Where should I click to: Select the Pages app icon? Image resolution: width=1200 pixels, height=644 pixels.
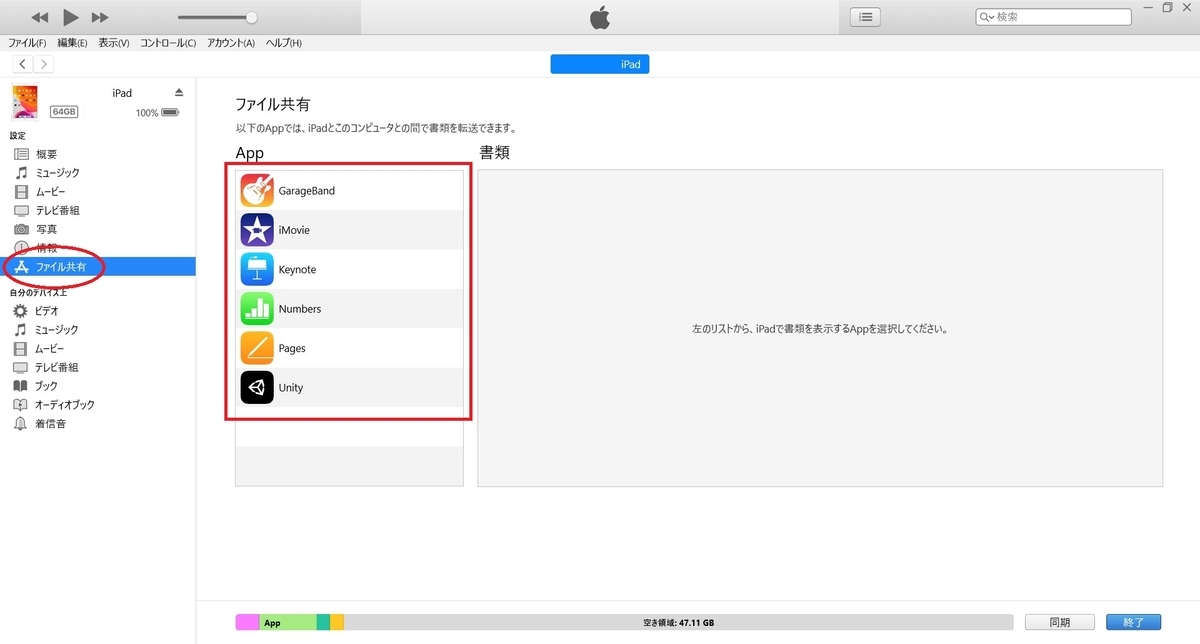click(x=257, y=348)
